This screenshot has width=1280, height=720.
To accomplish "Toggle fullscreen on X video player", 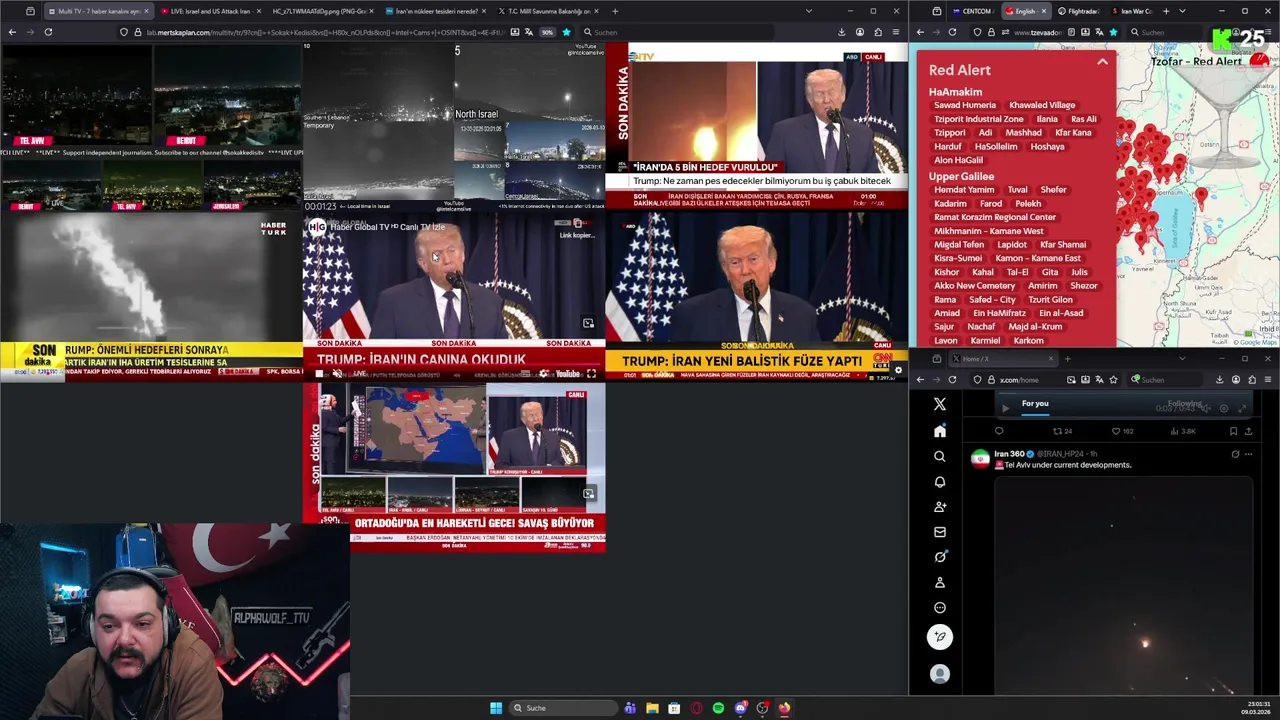I will point(1242,408).
